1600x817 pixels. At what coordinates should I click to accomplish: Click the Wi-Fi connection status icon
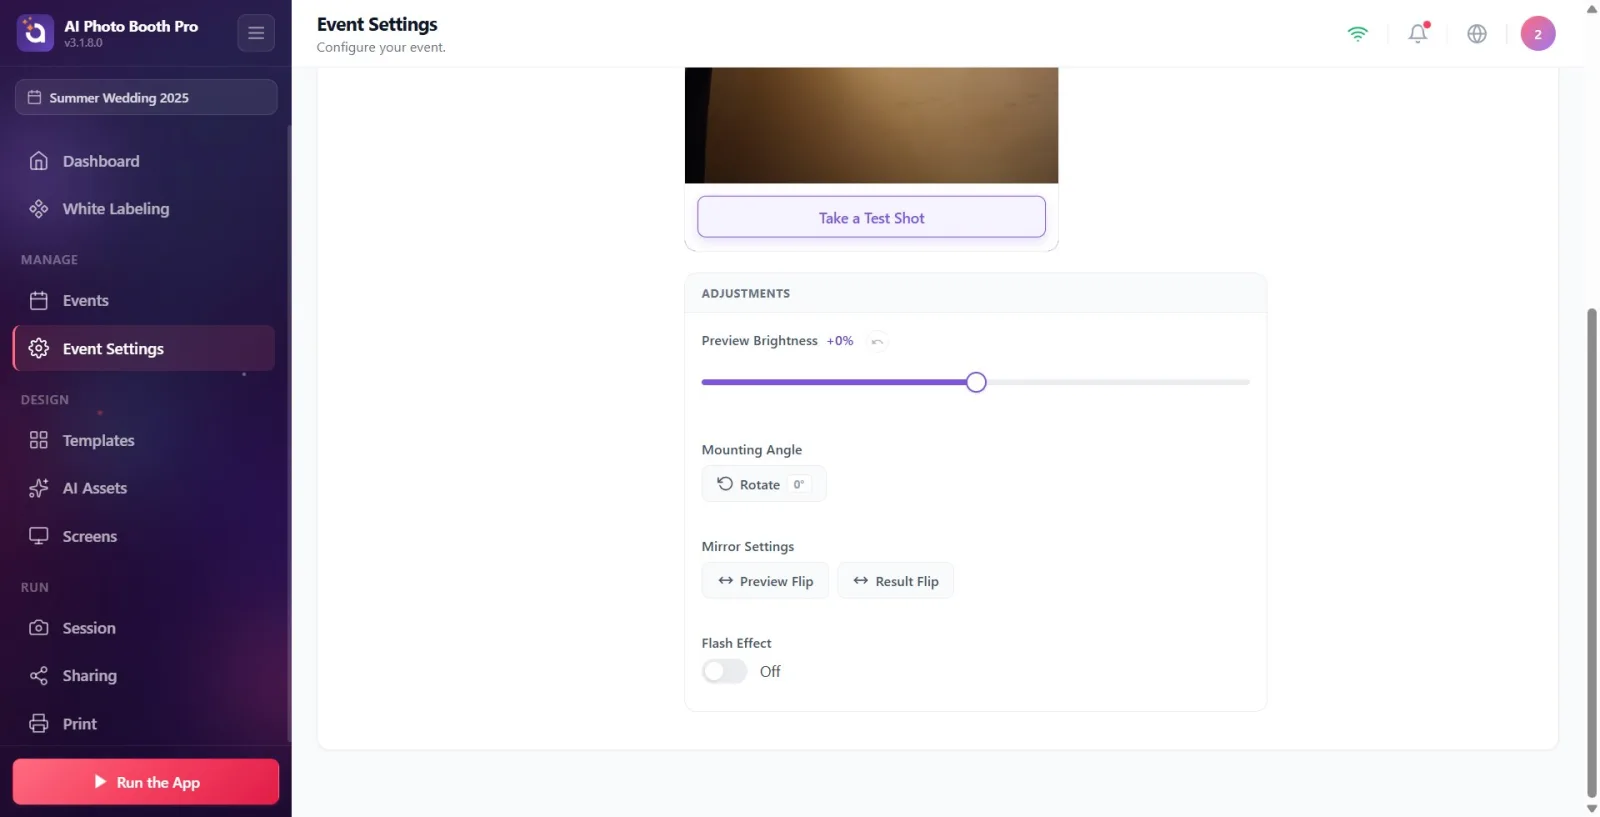[x=1357, y=33]
